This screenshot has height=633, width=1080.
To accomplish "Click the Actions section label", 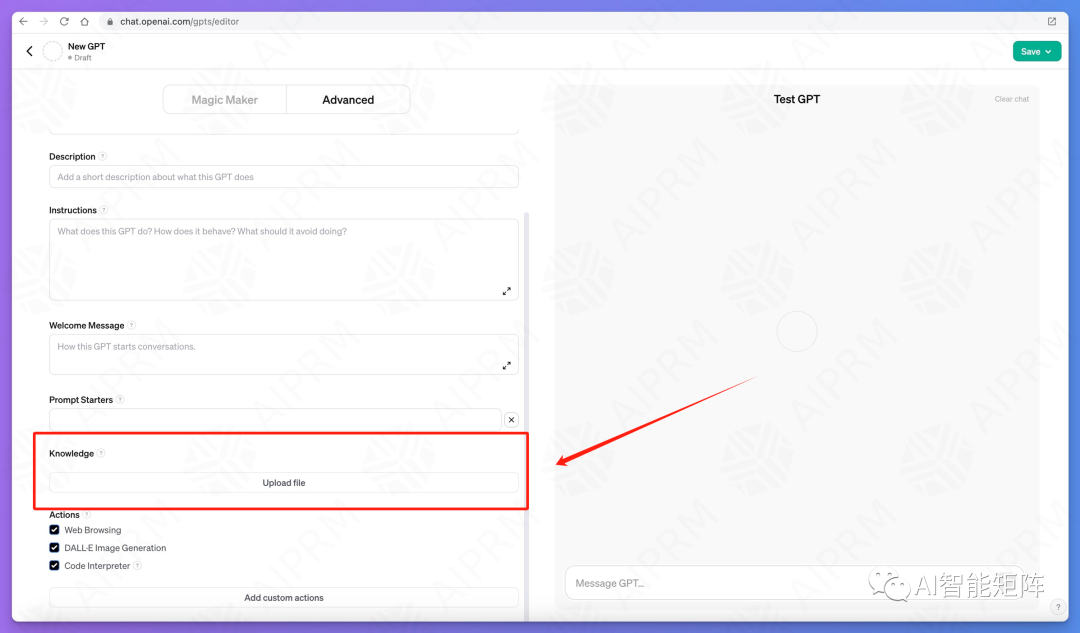I will (x=64, y=515).
